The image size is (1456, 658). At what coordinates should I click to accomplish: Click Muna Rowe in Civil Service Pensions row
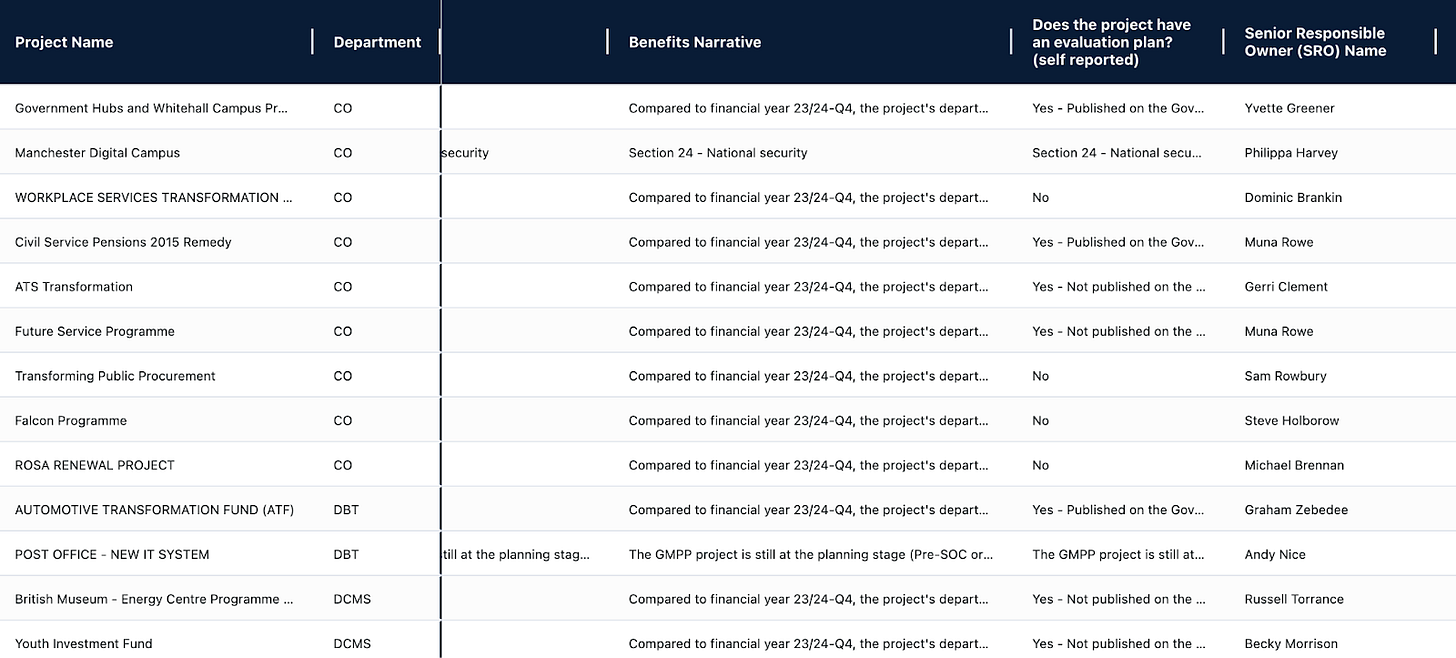click(1279, 242)
